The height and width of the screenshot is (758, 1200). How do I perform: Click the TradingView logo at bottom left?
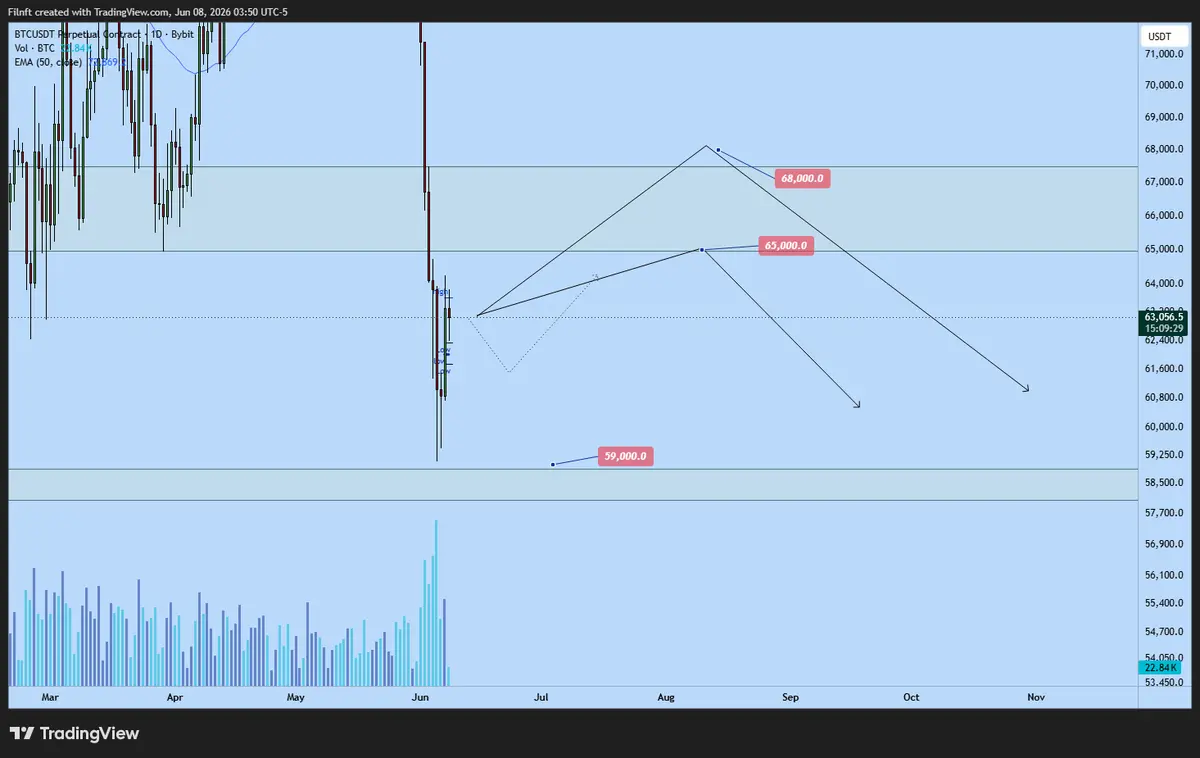tap(74, 734)
